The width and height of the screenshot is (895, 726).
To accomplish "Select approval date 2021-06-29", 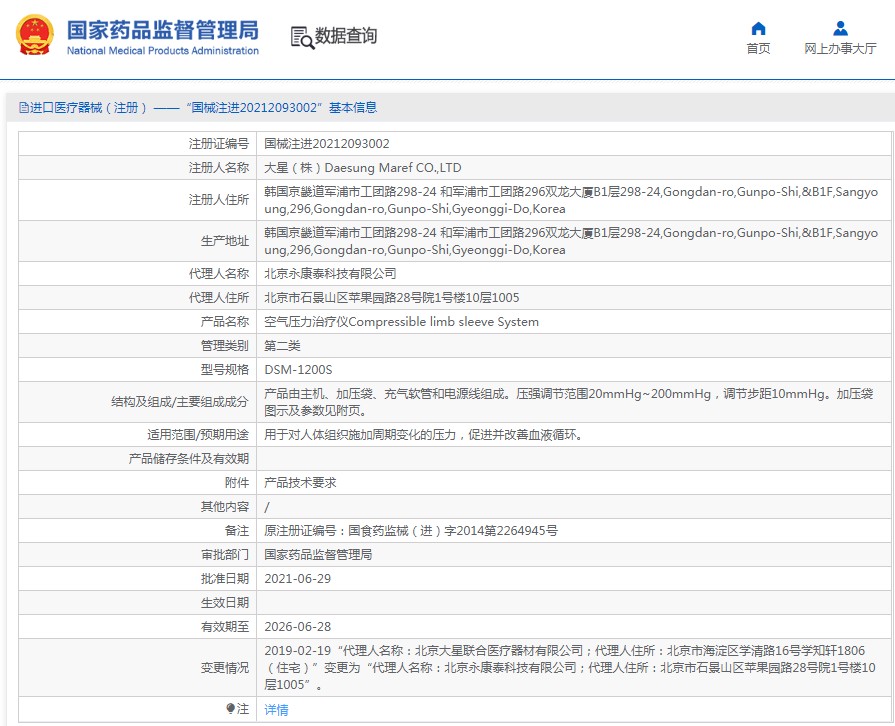I will [298, 579].
